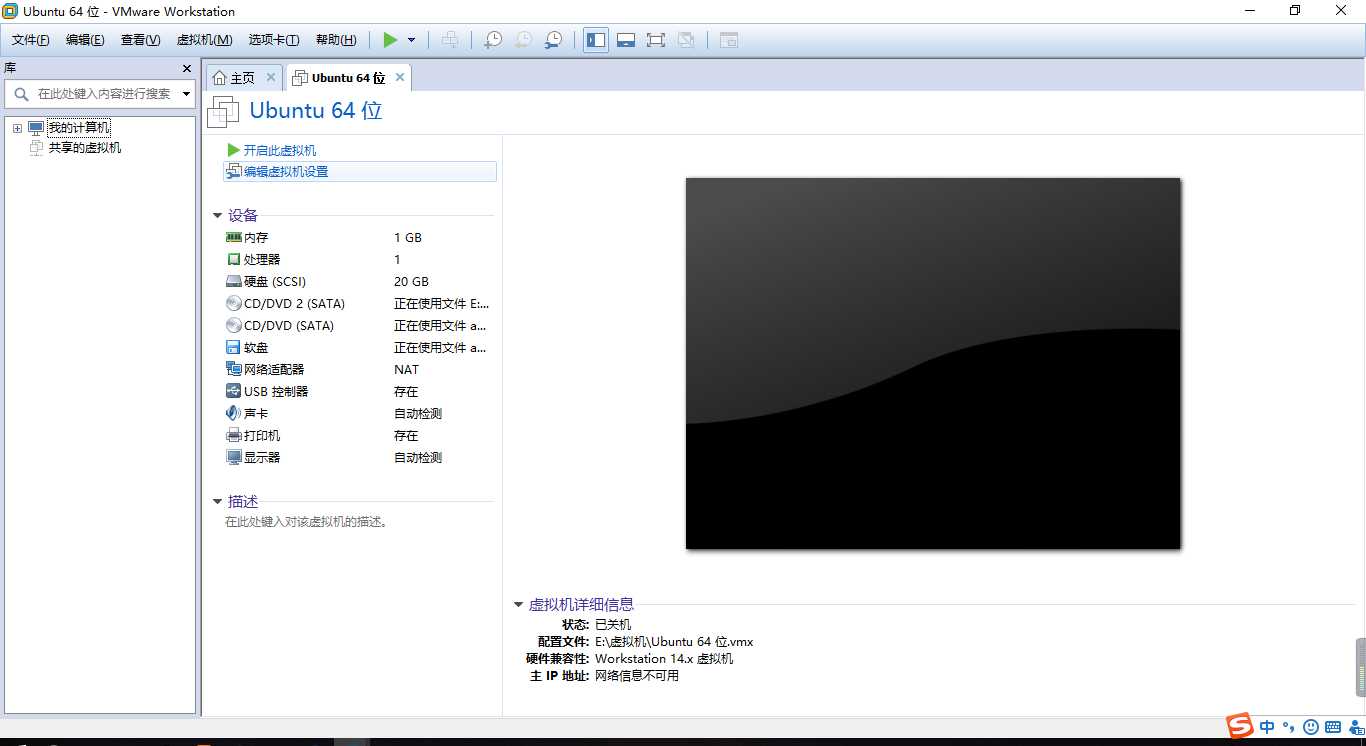
Task: Collapse the 设备 section
Action: pyautogui.click(x=217, y=215)
